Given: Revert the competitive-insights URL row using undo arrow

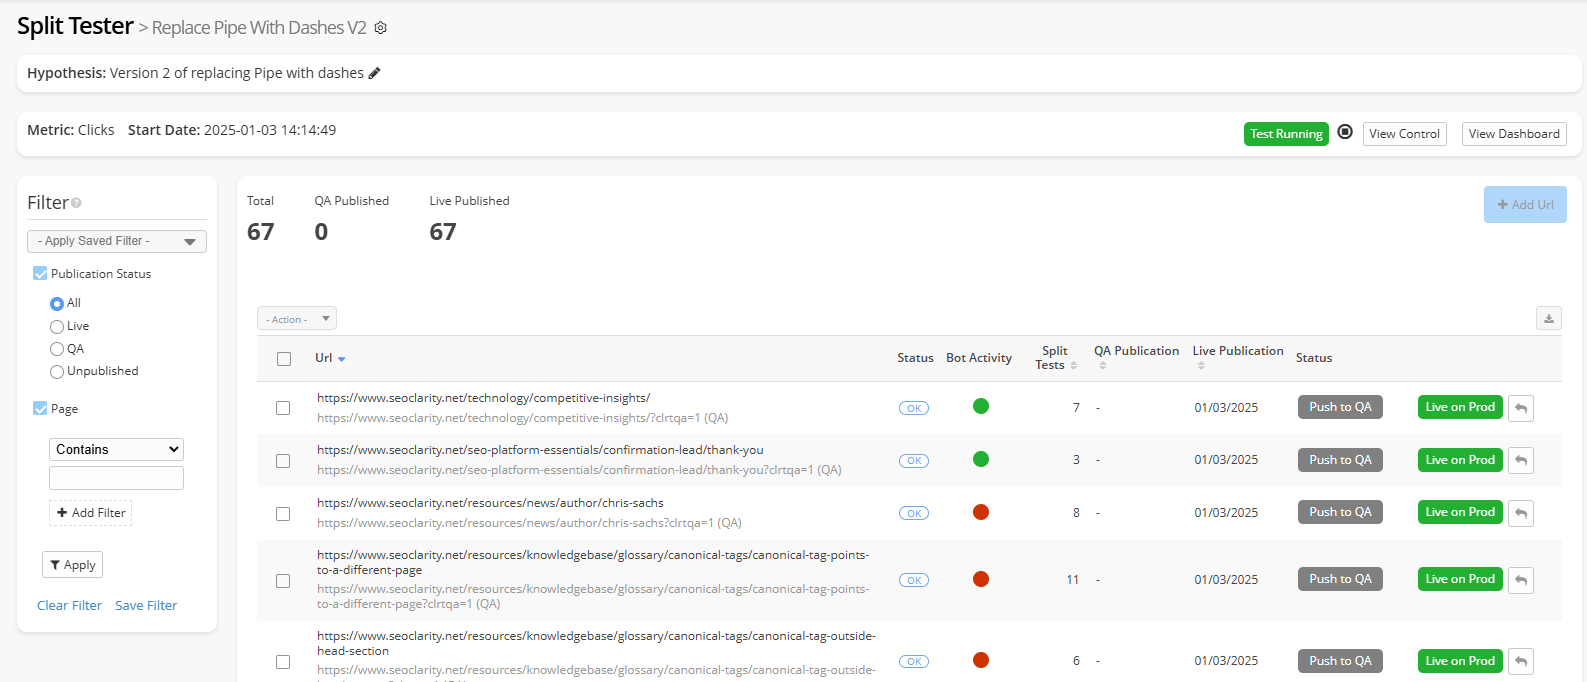Looking at the screenshot, I should coord(1520,408).
